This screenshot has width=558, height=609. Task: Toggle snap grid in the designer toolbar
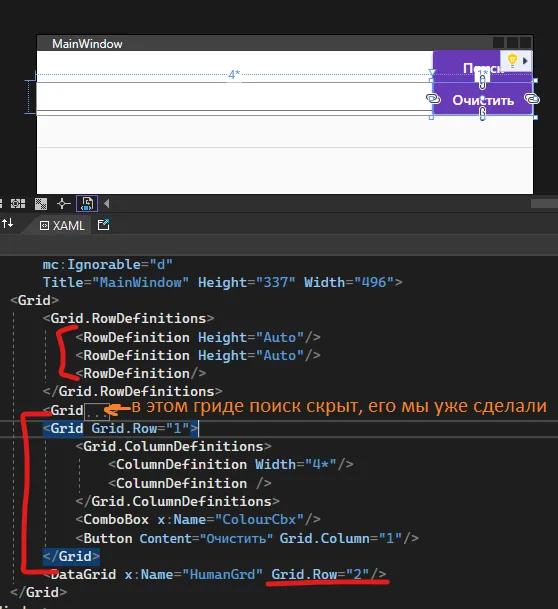[x=18, y=204]
